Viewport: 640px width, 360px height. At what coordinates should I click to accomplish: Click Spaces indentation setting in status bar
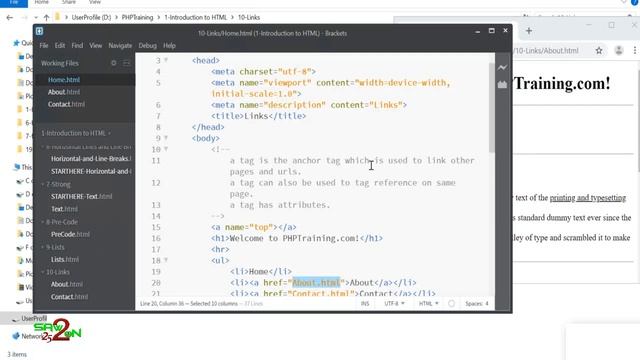click(x=474, y=304)
